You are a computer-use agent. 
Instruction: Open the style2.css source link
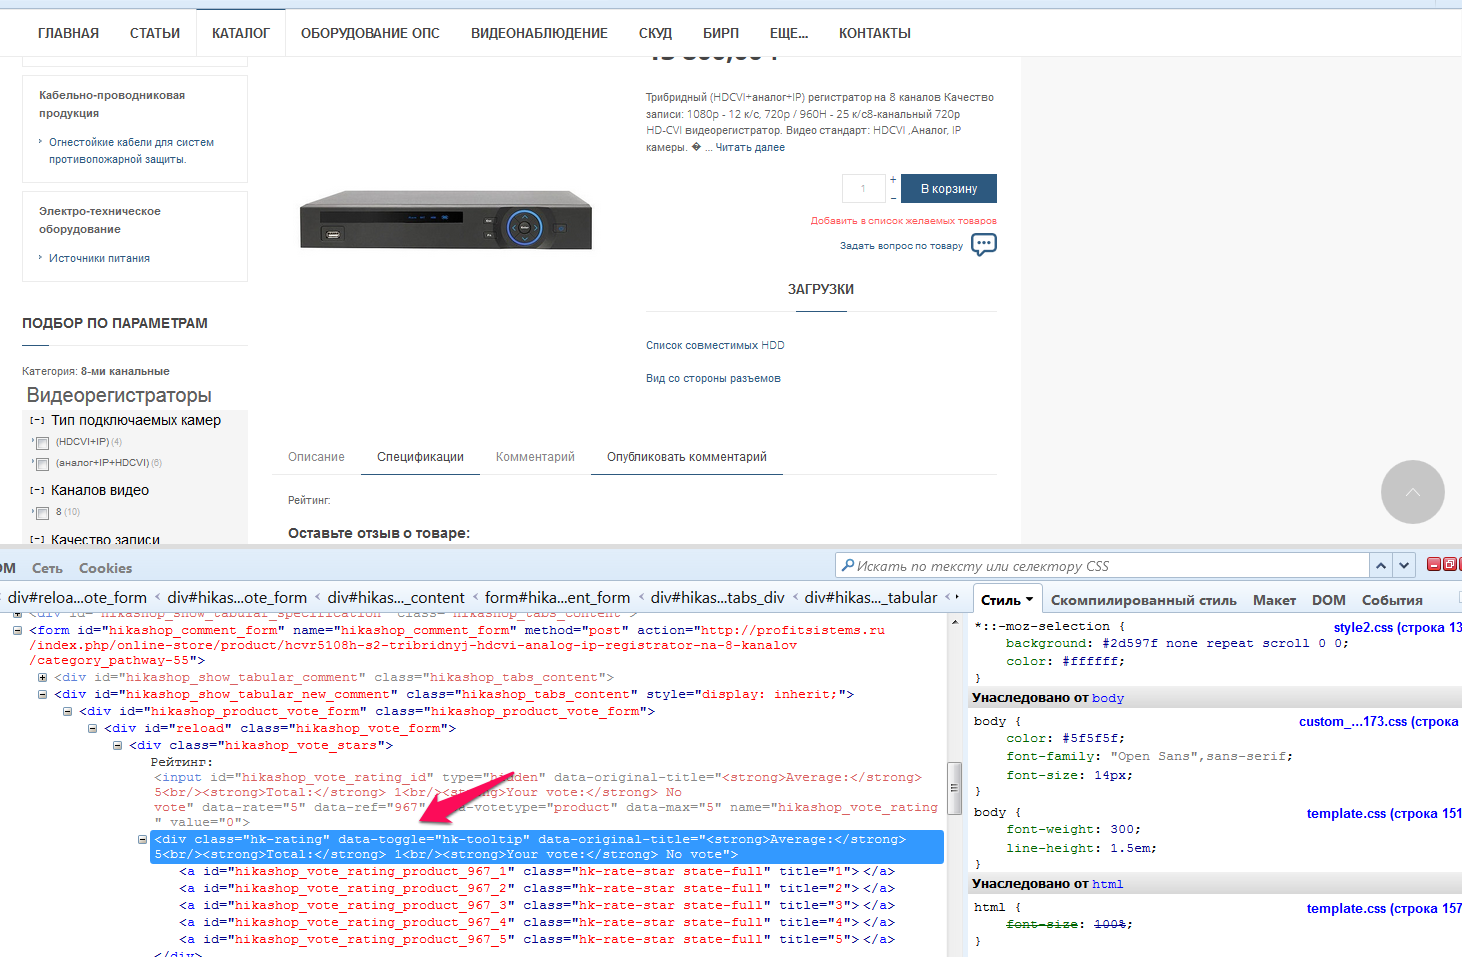(1397, 627)
